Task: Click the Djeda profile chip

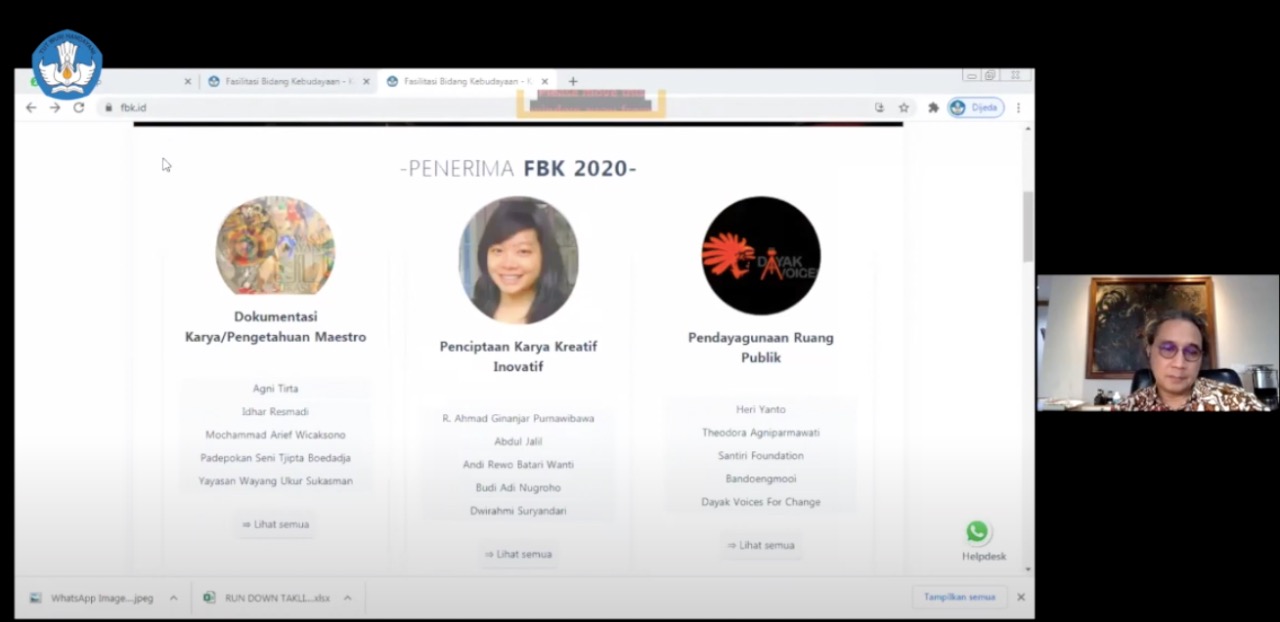Action: pos(975,108)
